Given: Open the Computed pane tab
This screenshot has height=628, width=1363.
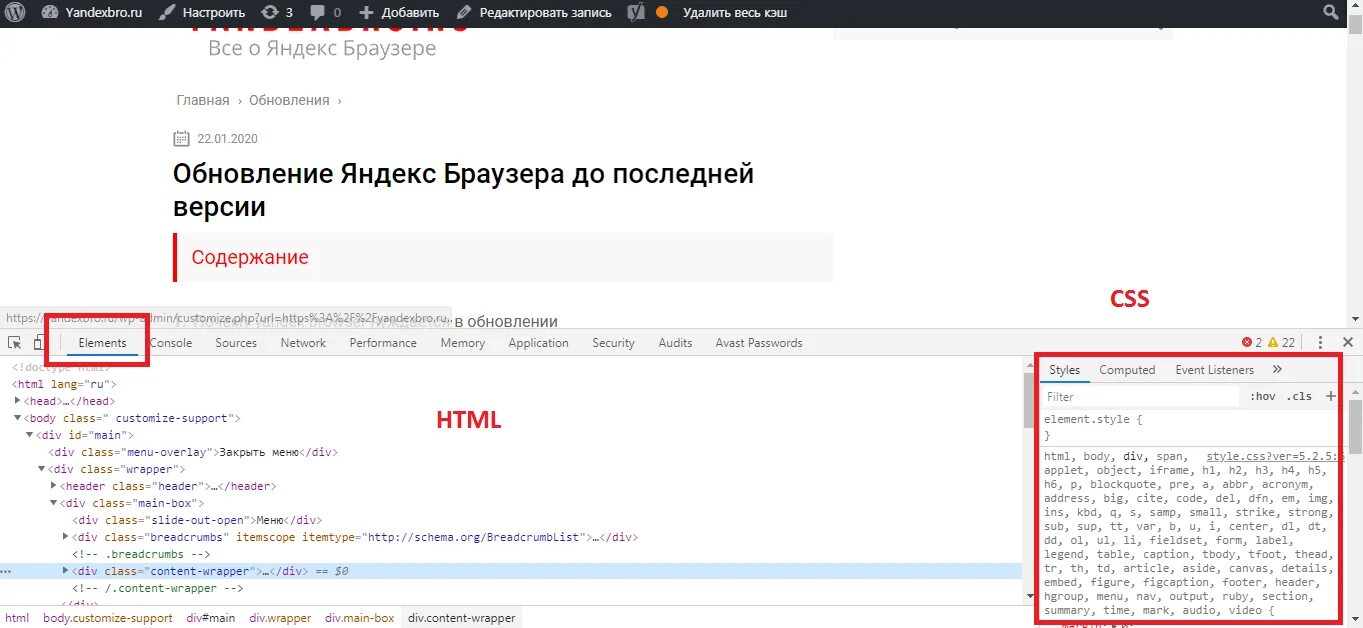Looking at the screenshot, I should 1127,370.
